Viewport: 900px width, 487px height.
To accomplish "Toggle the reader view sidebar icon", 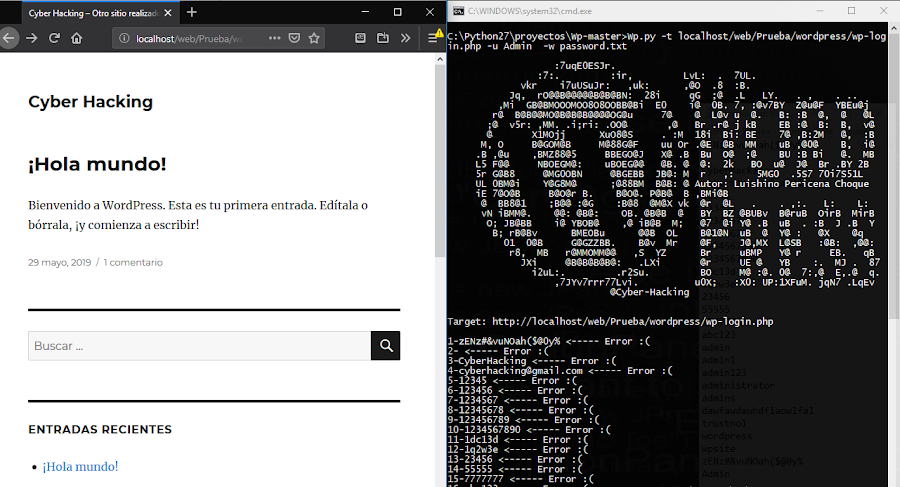I will 360,38.
